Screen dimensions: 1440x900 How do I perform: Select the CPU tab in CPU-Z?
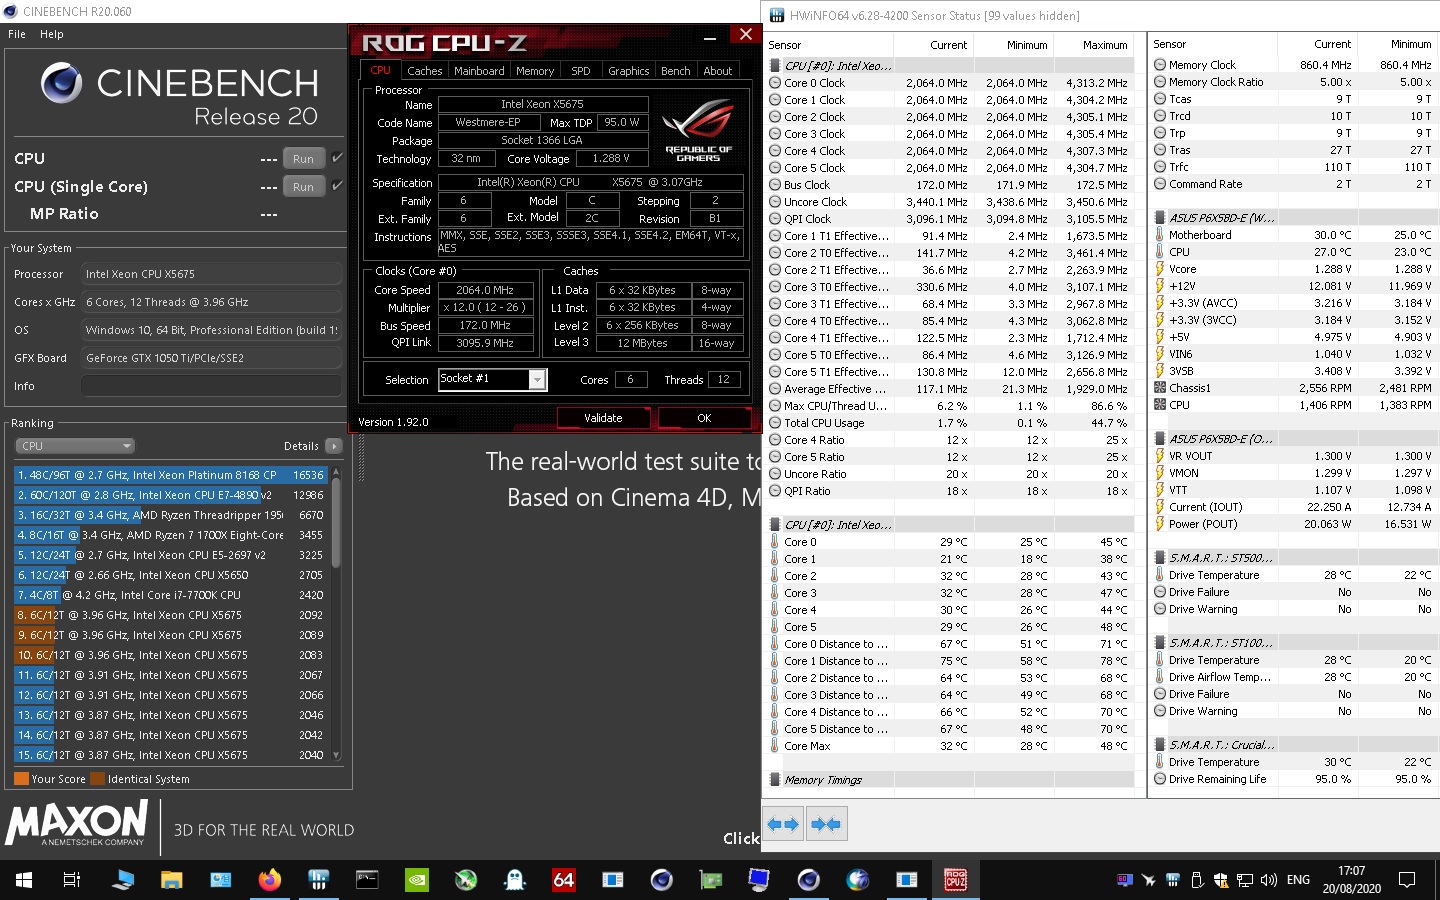[x=380, y=70]
